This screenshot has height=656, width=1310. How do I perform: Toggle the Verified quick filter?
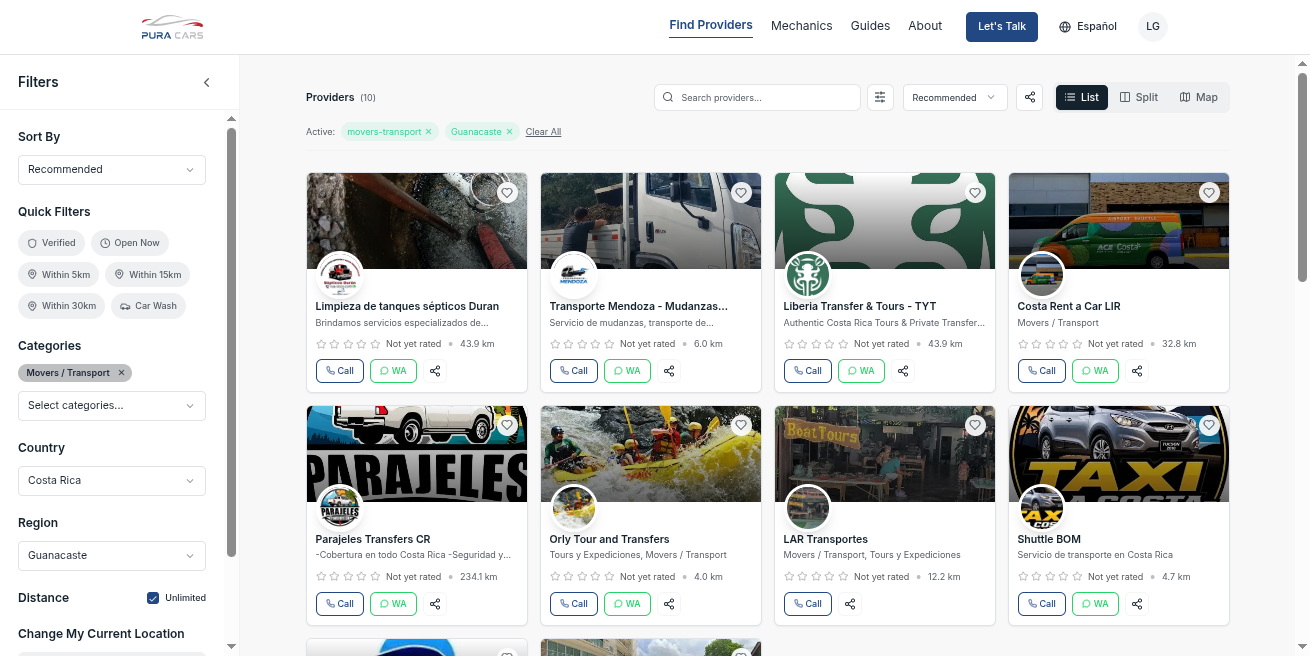pos(52,243)
